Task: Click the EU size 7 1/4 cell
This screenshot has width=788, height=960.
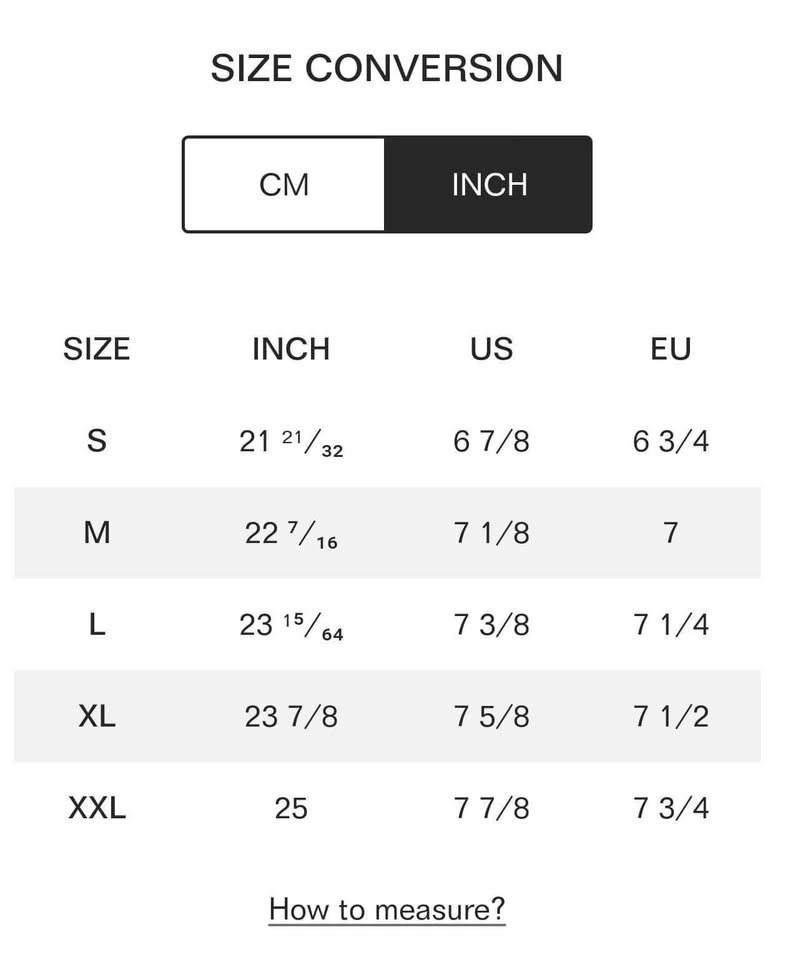Action: click(x=671, y=625)
